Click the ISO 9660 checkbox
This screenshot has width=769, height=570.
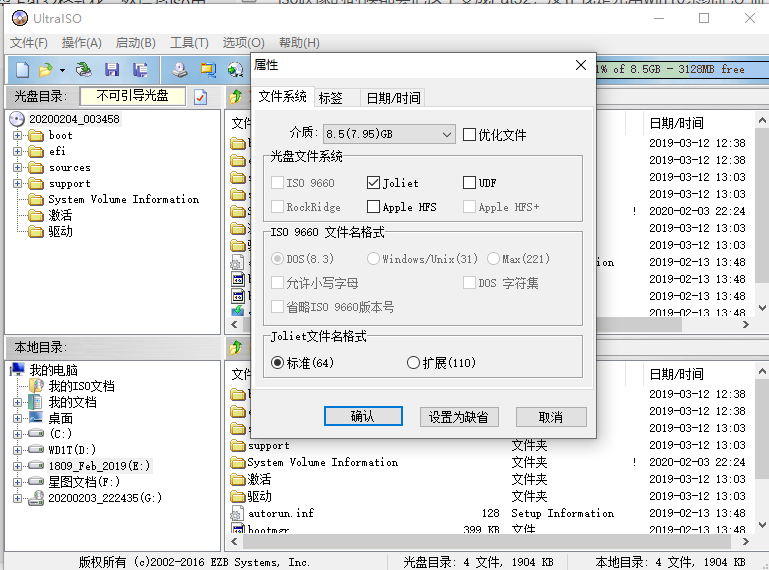[x=277, y=183]
